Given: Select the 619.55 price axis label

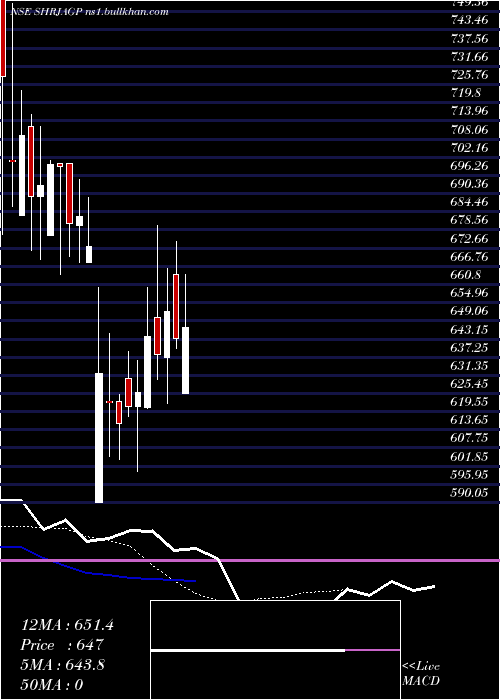Looking at the screenshot, I should coord(469,402).
